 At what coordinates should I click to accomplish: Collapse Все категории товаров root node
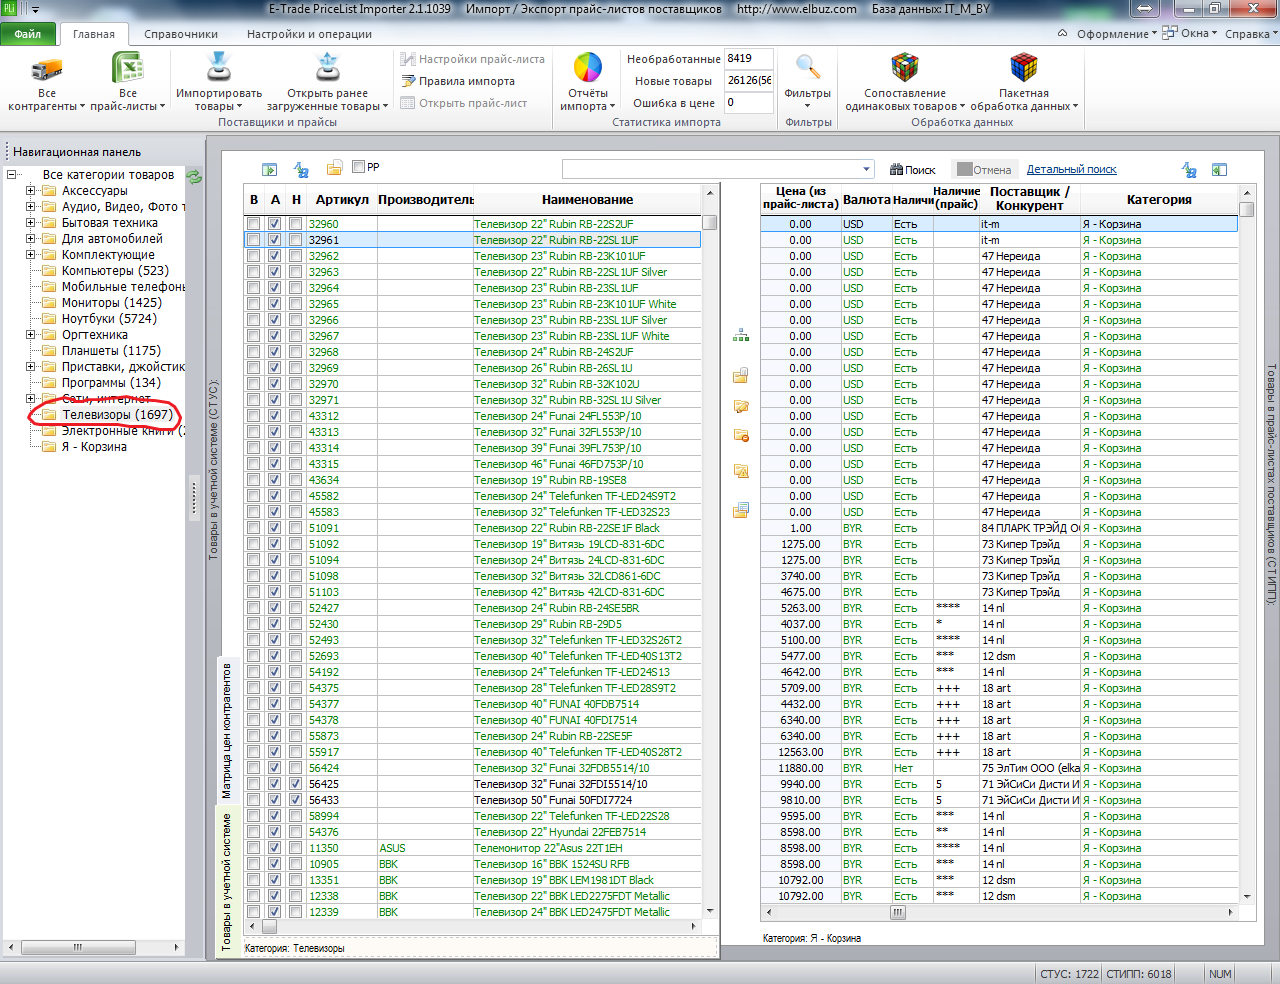point(12,175)
